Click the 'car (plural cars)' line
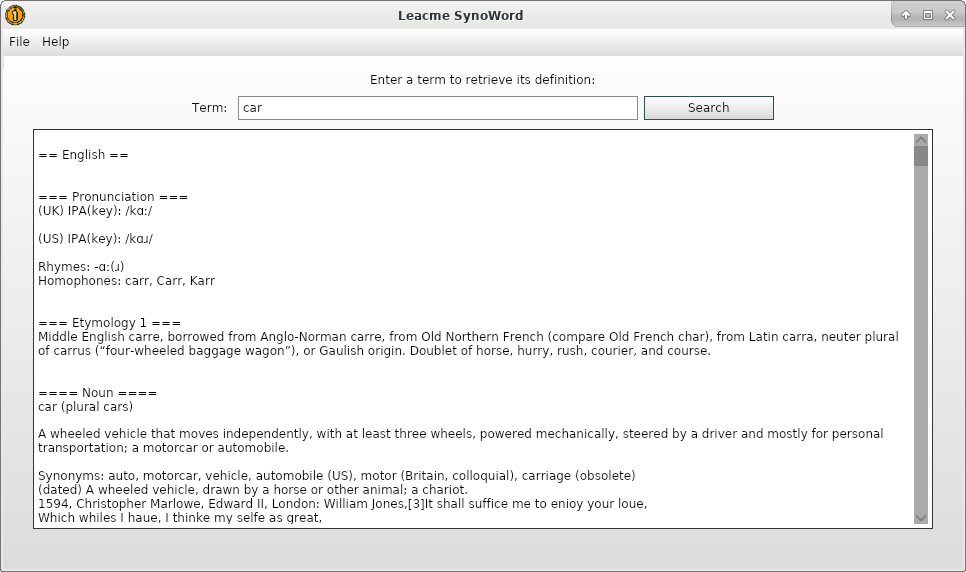Screen dimensions: 966x572 85,407
